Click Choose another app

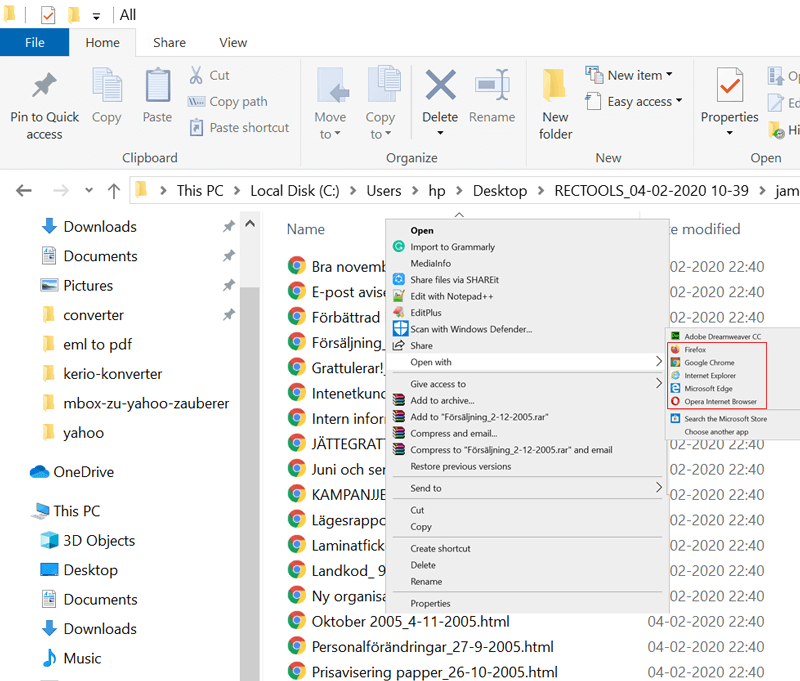pos(716,432)
